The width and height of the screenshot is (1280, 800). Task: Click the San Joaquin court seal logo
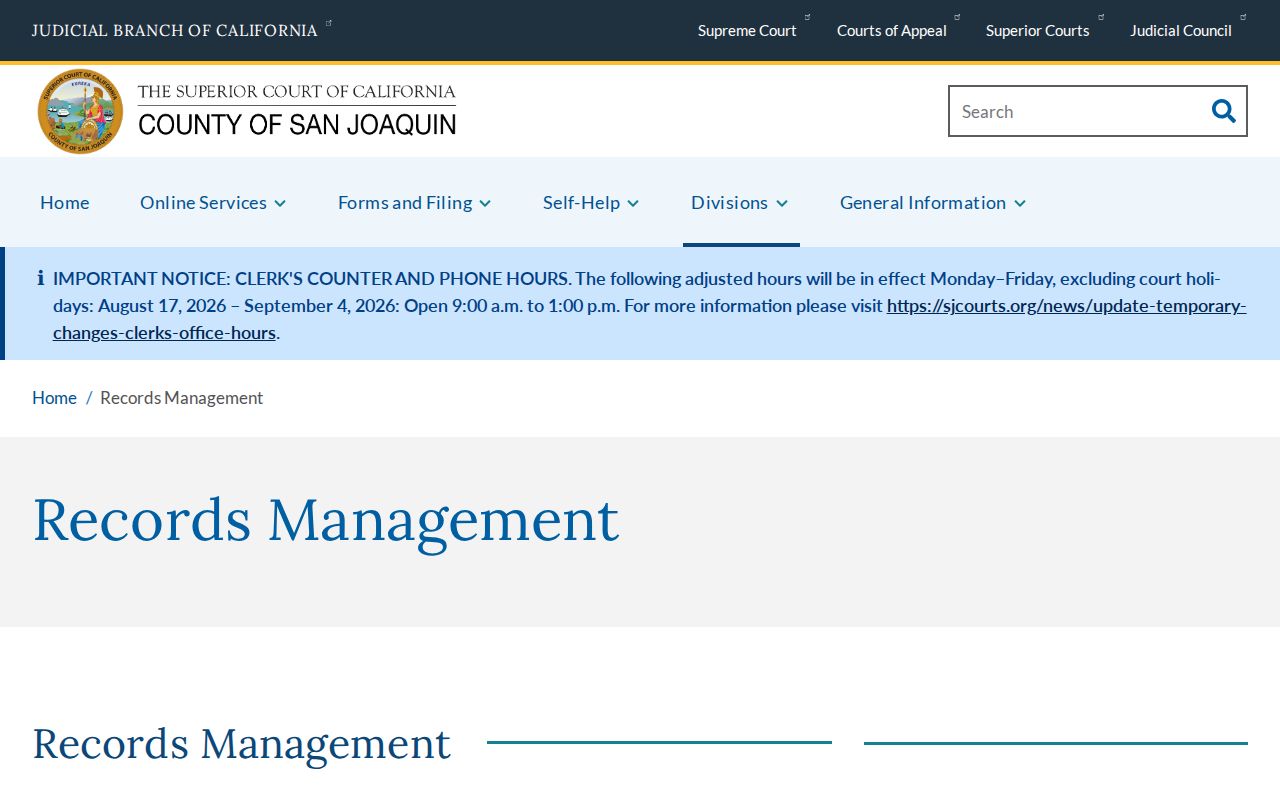(80, 111)
